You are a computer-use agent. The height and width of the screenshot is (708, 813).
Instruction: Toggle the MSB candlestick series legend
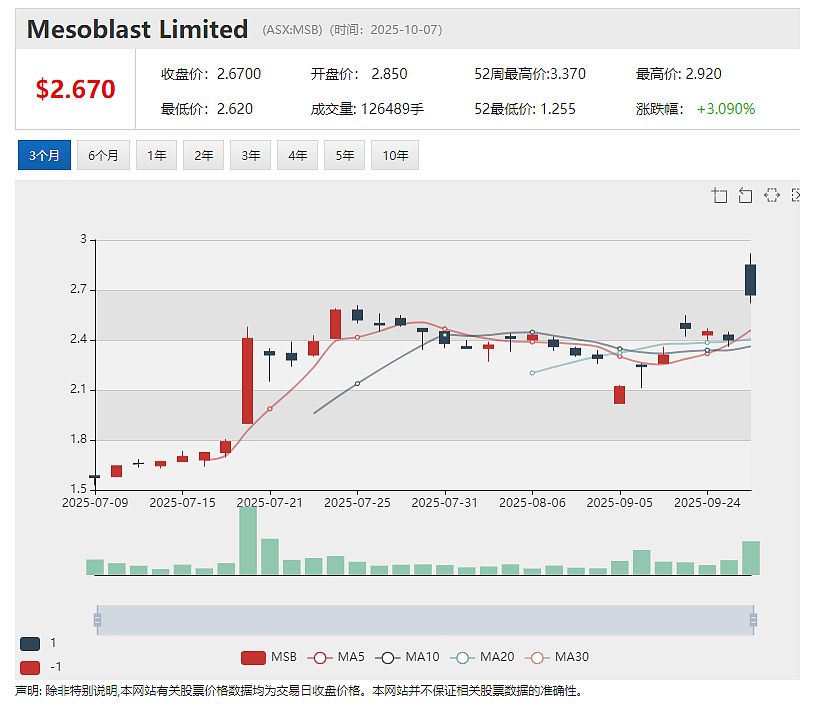269,658
